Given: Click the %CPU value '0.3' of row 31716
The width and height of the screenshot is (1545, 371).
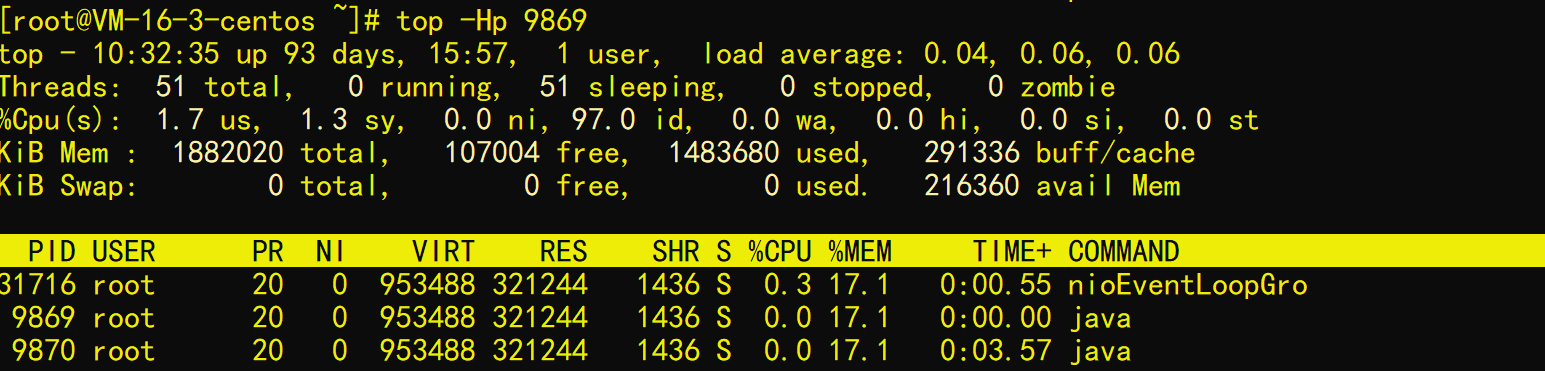Looking at the screenshot, I should coord(788,285).
